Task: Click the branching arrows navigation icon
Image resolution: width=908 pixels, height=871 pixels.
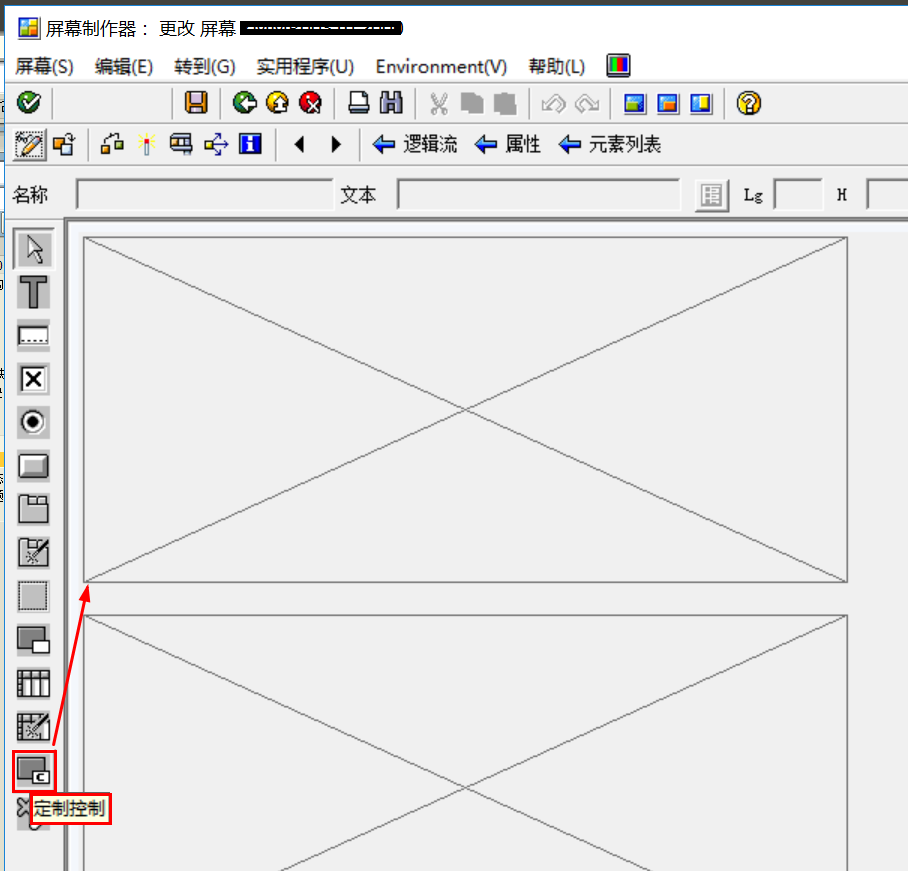Action: [x=215, y=144]
